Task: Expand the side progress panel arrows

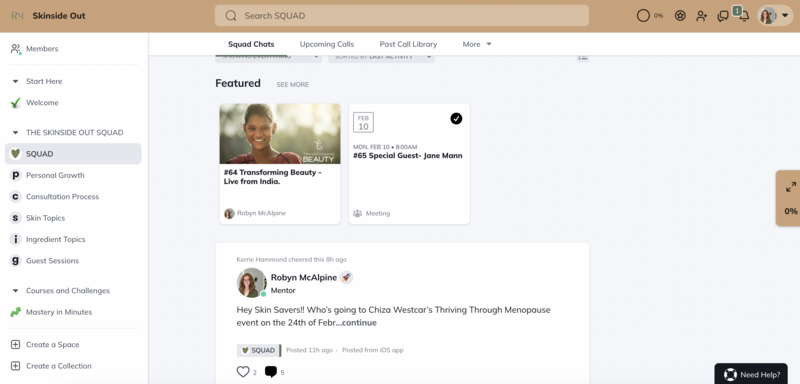Action: 791,187
